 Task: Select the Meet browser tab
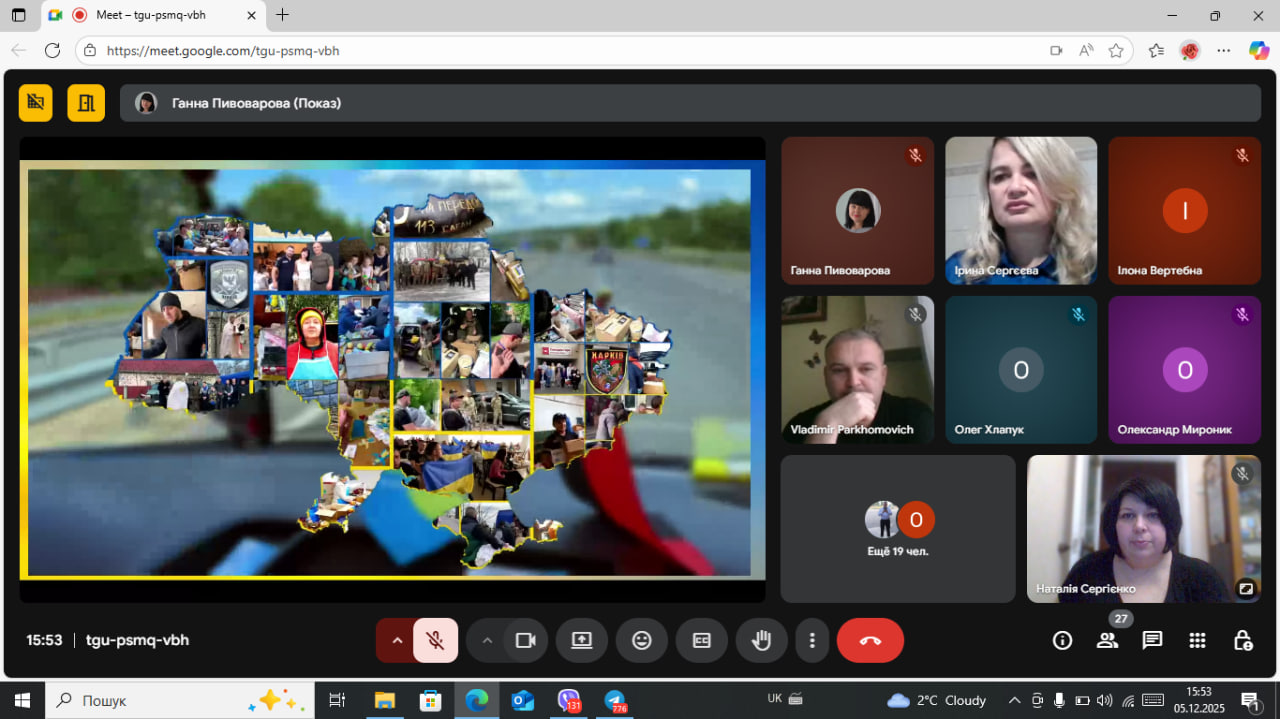click(150, 15)
